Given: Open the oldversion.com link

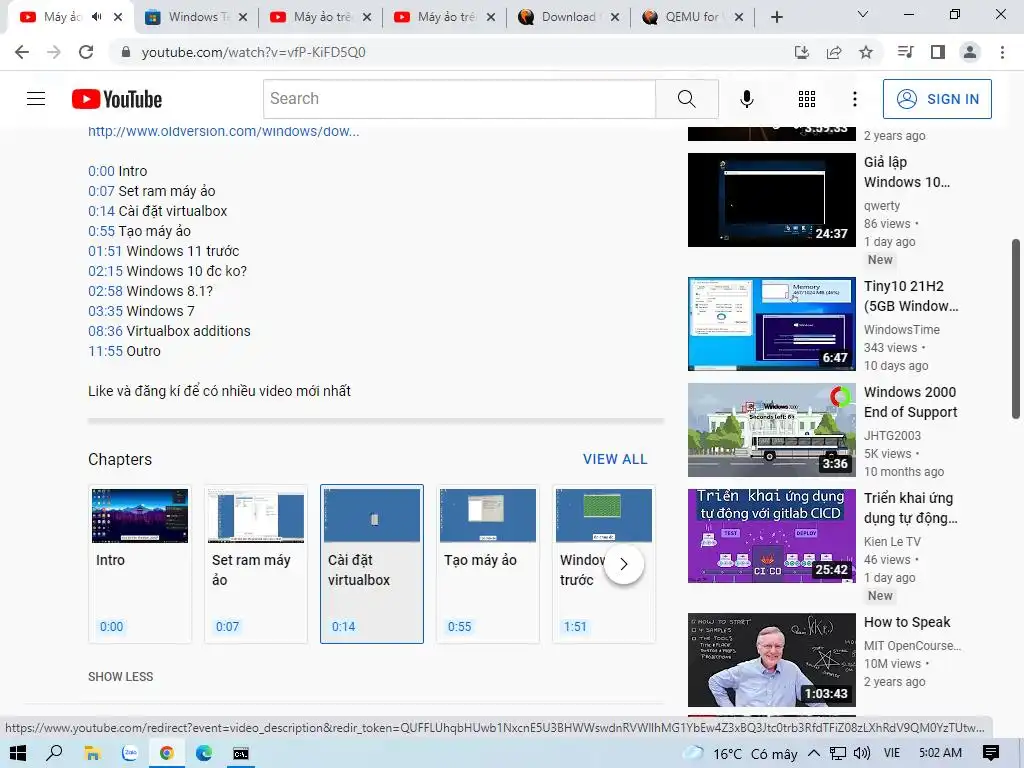Looking at the screenshot, I should coord(223,131).
